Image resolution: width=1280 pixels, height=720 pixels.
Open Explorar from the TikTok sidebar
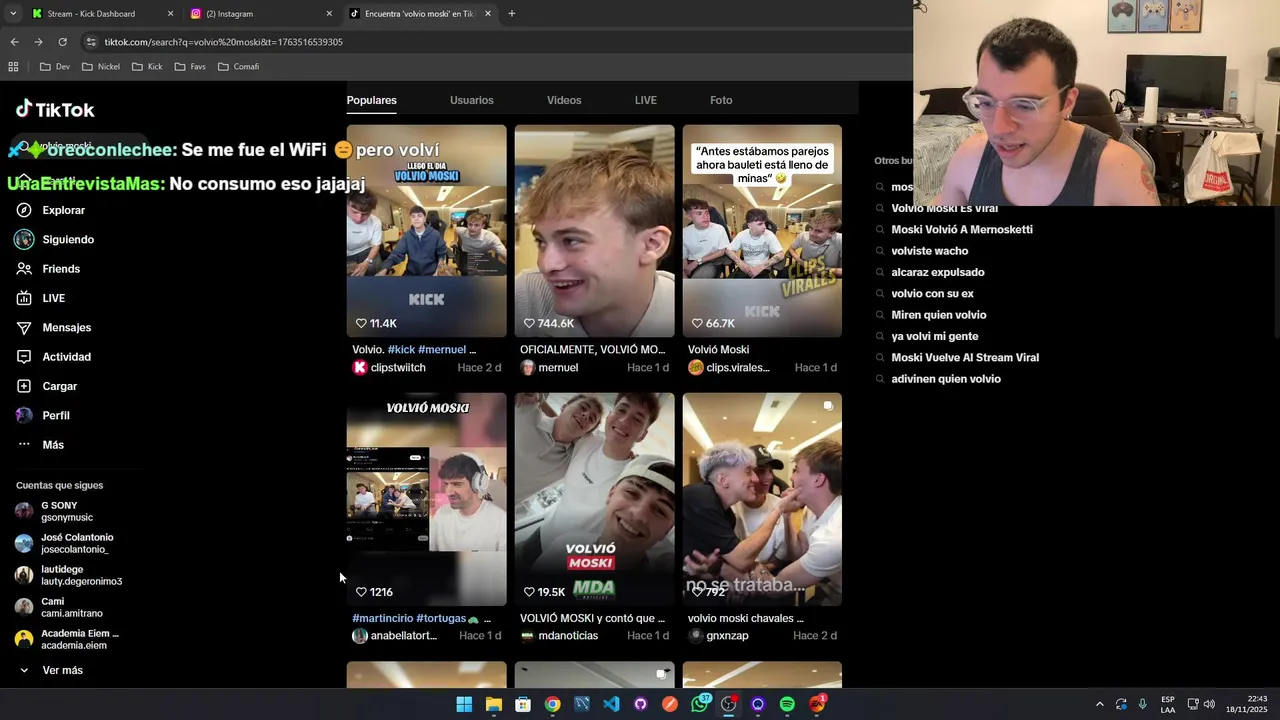point(50,210)
